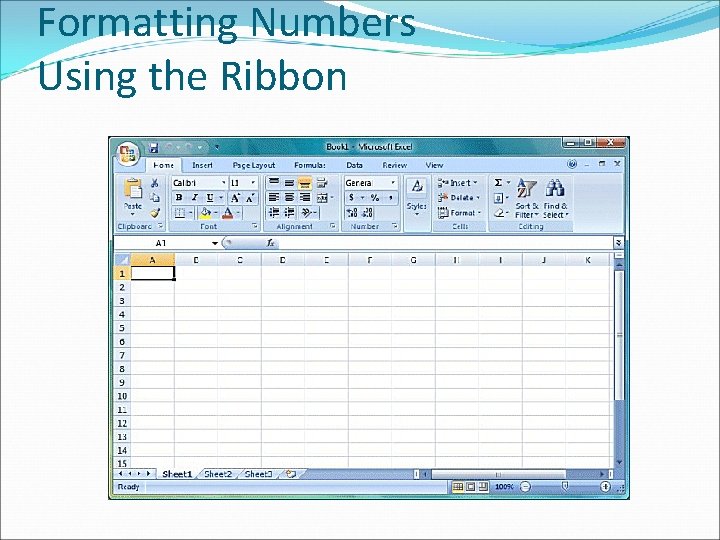Open Name Box dropdown arrow
Image resolution: width=720 pixels, height=540 pixels.
pos(214,243)
